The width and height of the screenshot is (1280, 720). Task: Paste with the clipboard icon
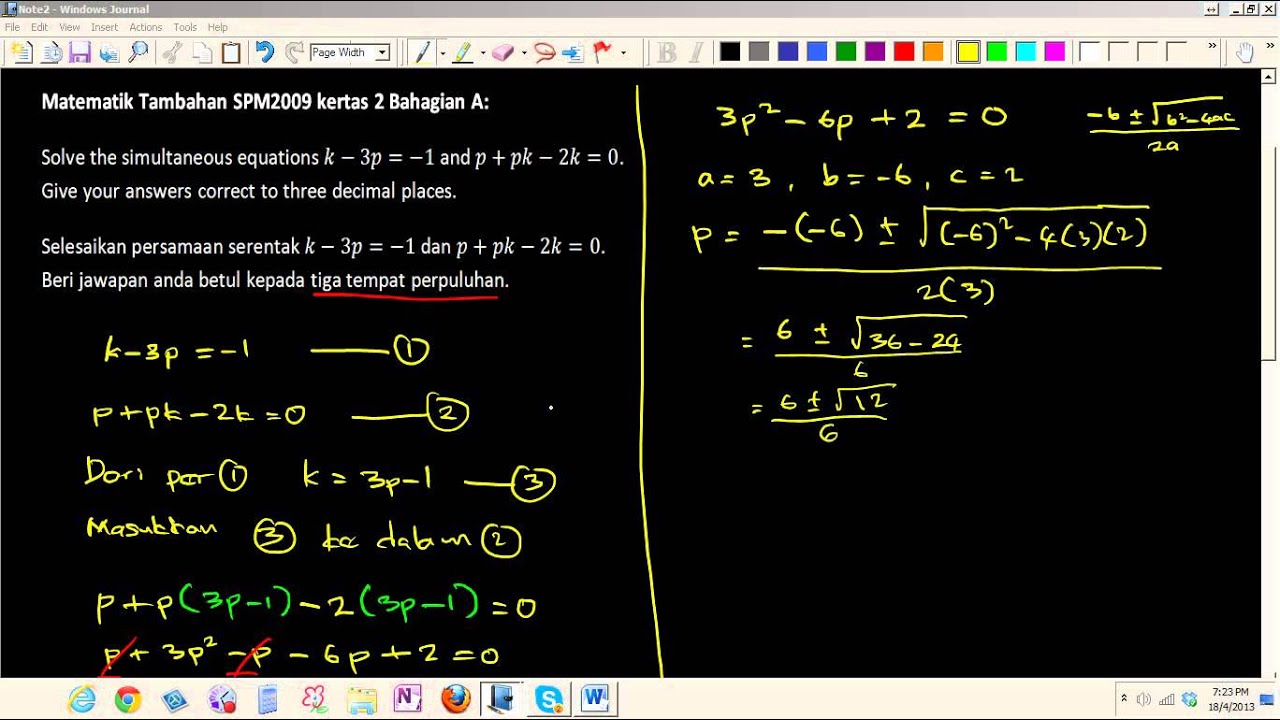coord(231,53)
